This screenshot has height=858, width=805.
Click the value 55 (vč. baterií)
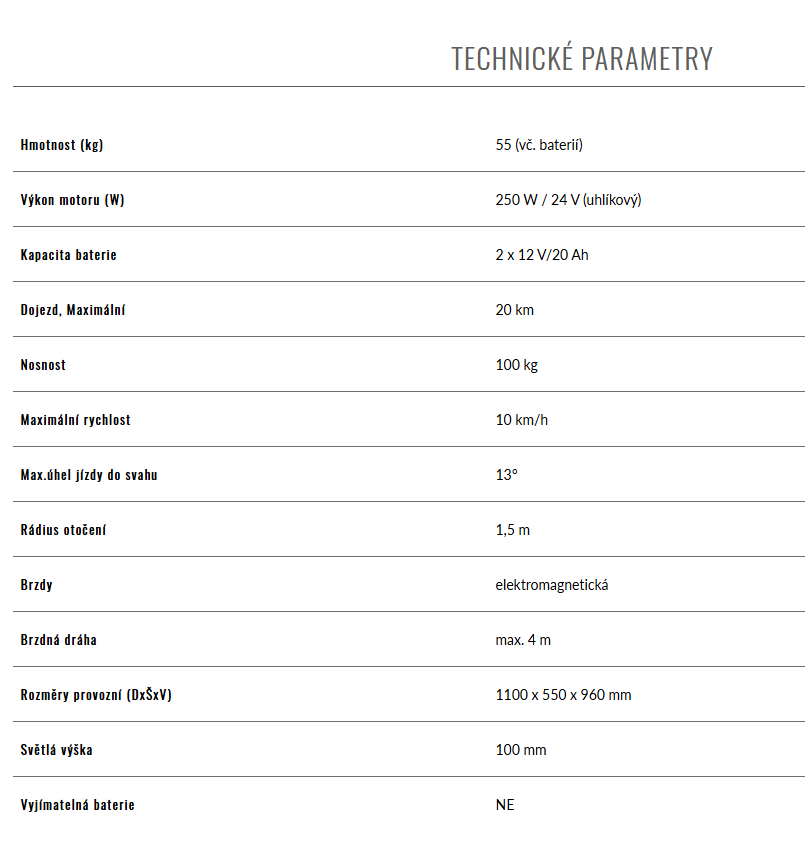click(x=539, y=145)
